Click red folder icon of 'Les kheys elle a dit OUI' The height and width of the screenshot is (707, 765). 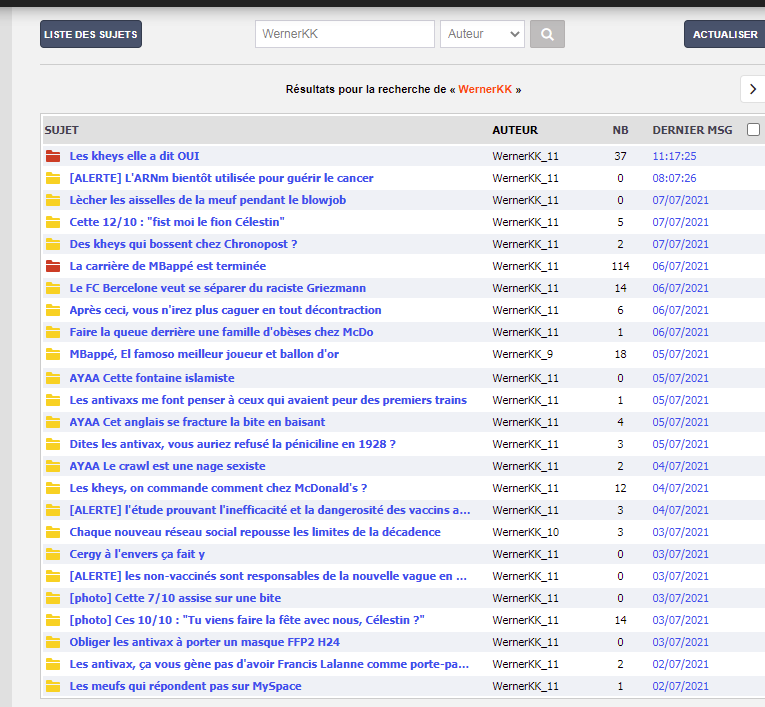(53, 156)
